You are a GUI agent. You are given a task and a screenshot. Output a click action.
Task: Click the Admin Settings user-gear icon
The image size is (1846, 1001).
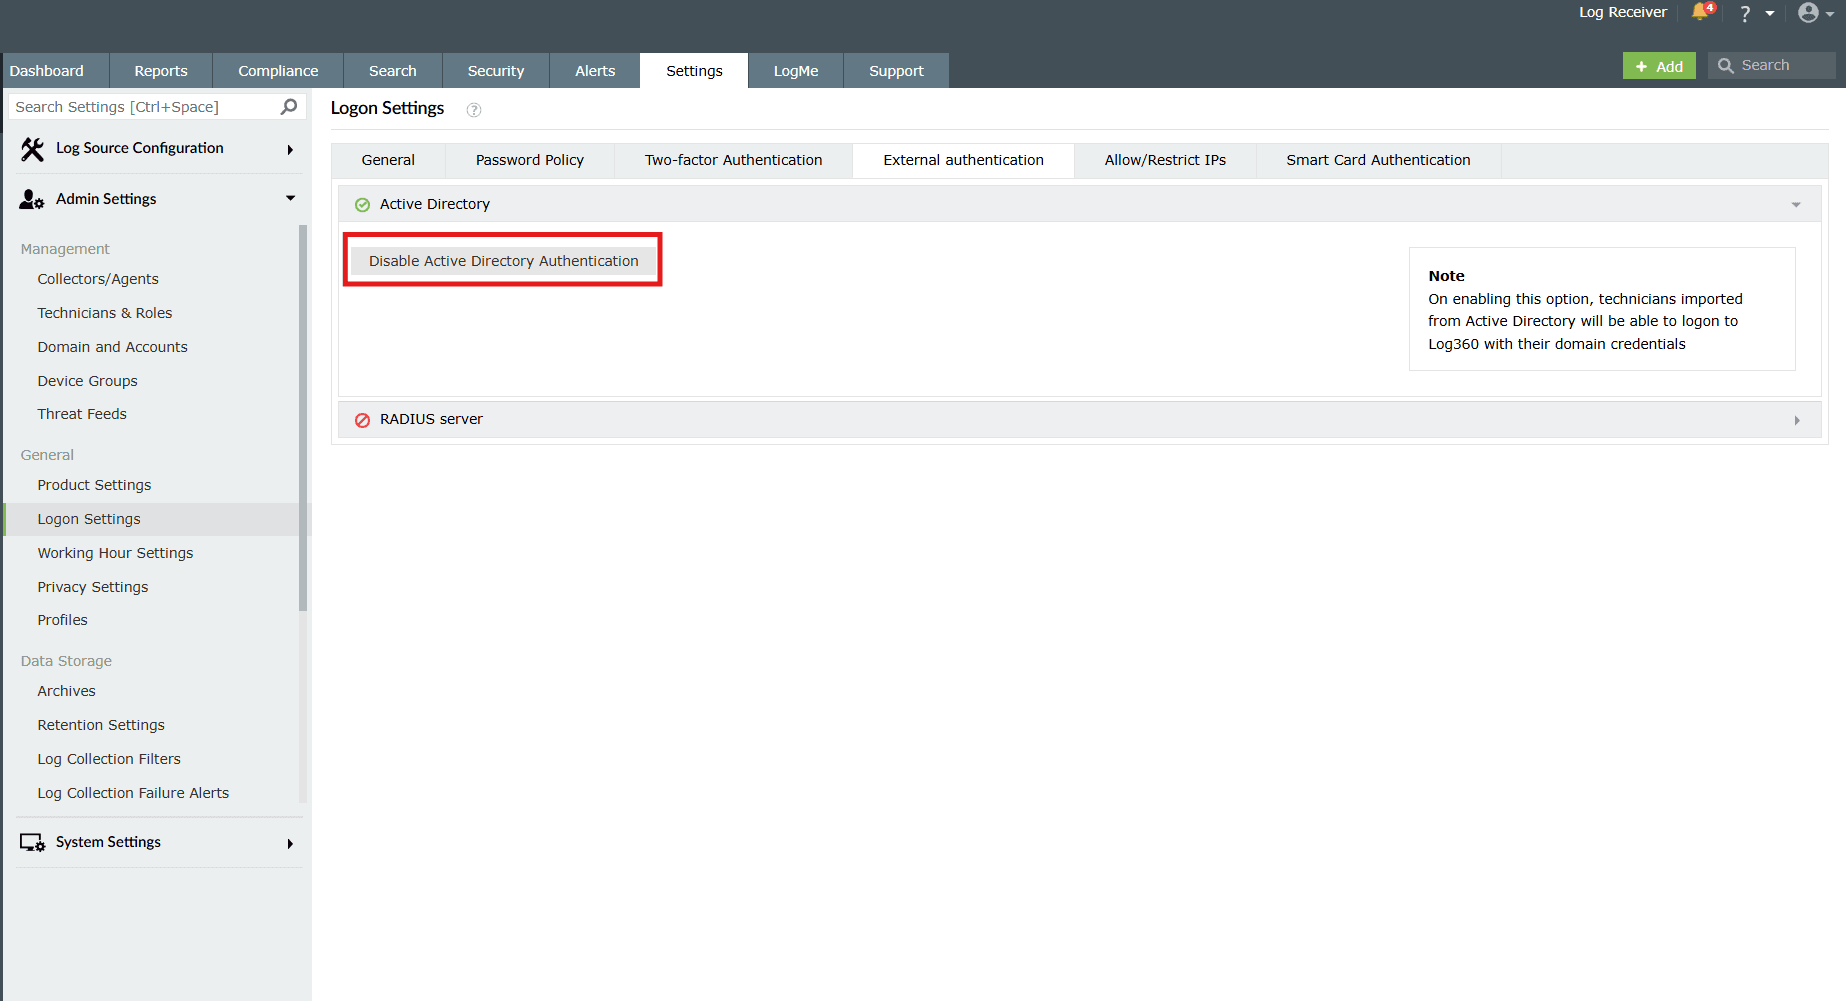(32, 200)
